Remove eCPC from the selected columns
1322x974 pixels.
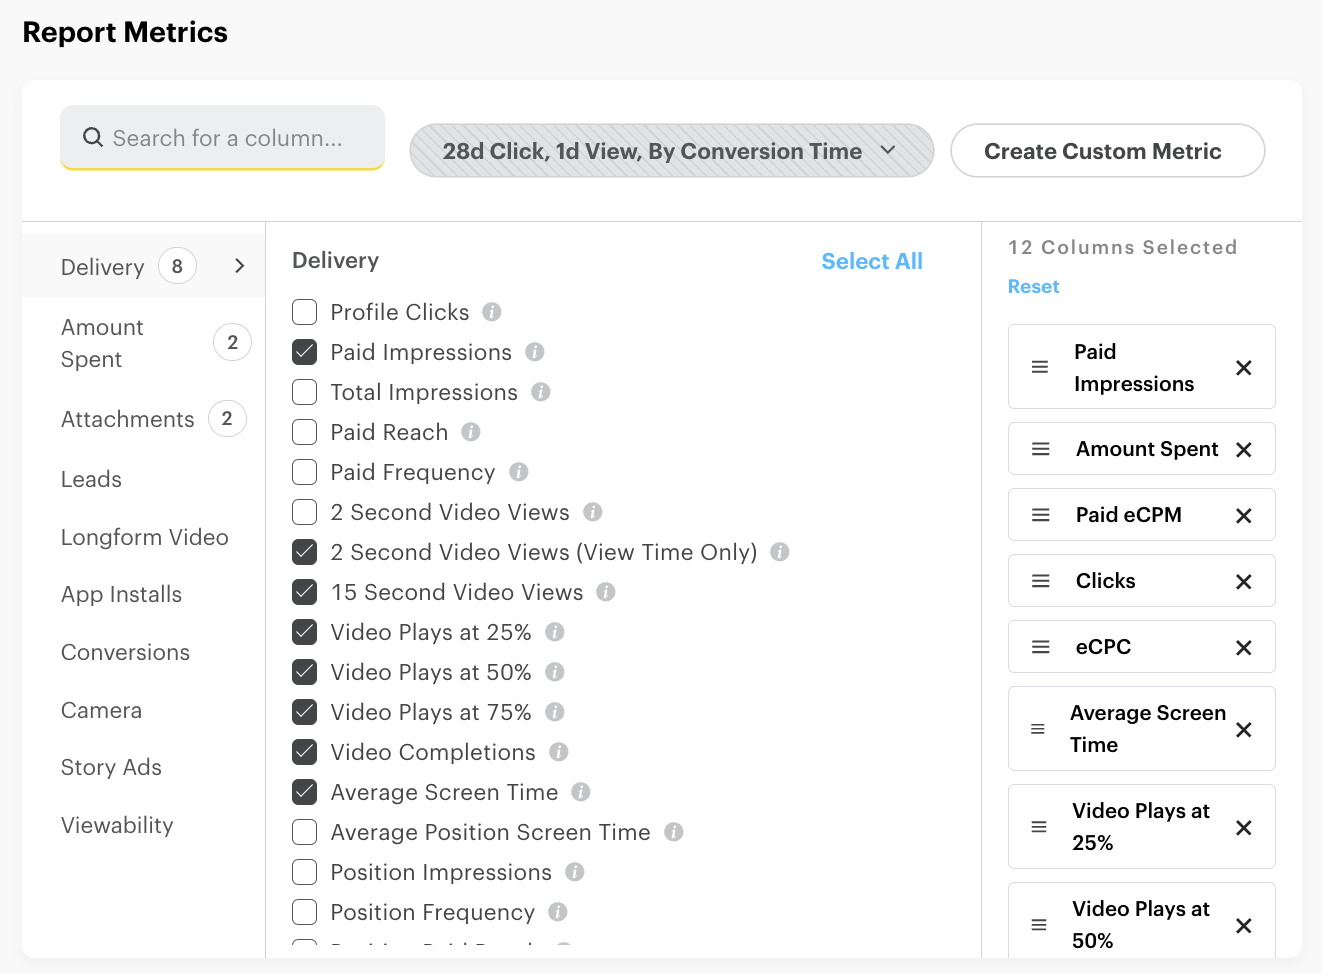(1243, 647)
